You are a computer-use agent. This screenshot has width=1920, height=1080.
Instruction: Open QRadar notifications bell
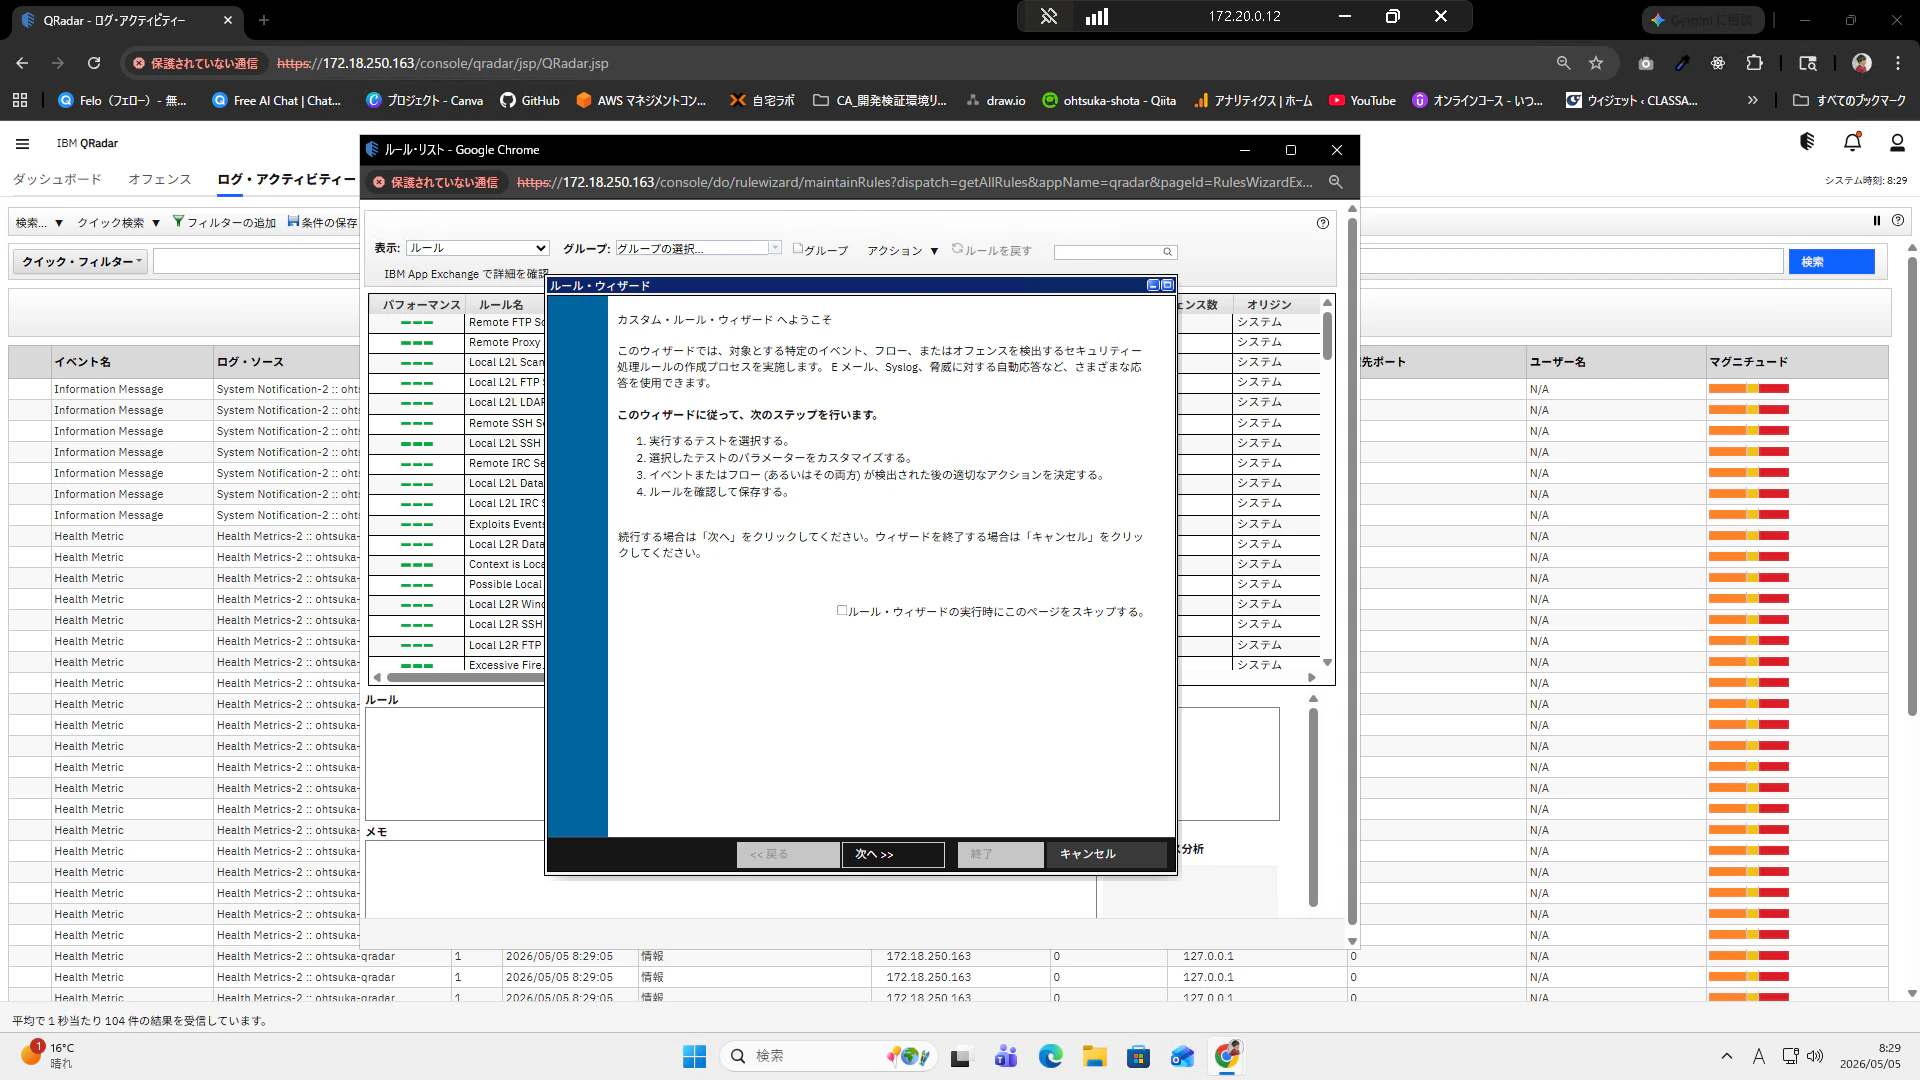click(1852, 142)
